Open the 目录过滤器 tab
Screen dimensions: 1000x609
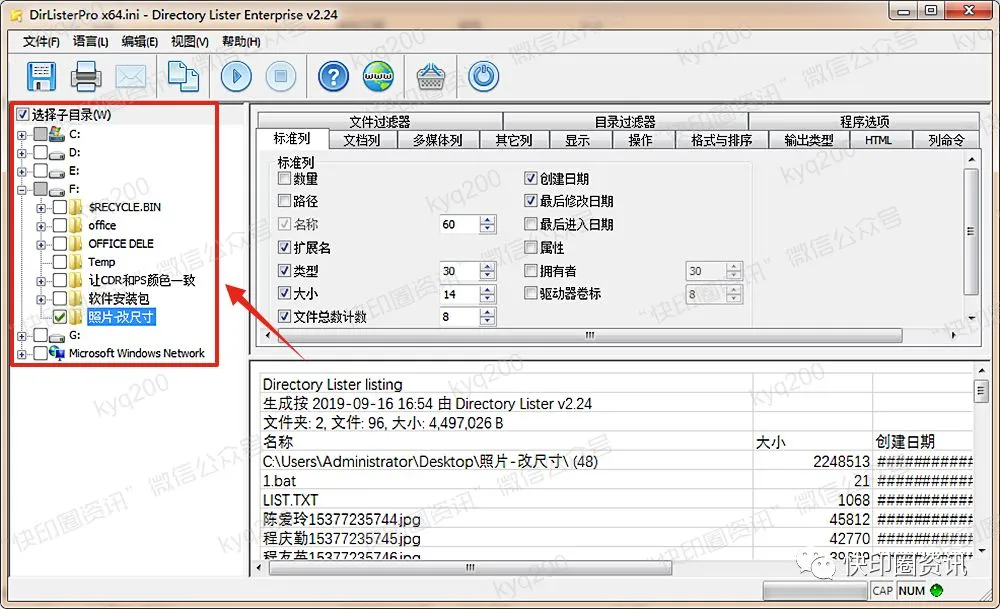coord(625,121)
